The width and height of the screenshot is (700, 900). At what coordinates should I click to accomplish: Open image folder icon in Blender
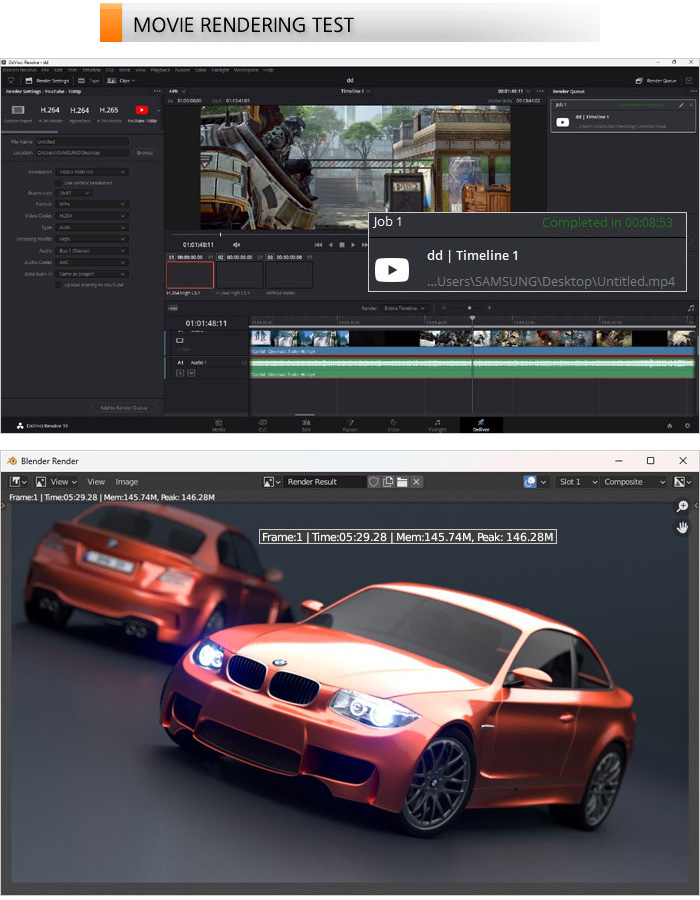coord(402,482)
